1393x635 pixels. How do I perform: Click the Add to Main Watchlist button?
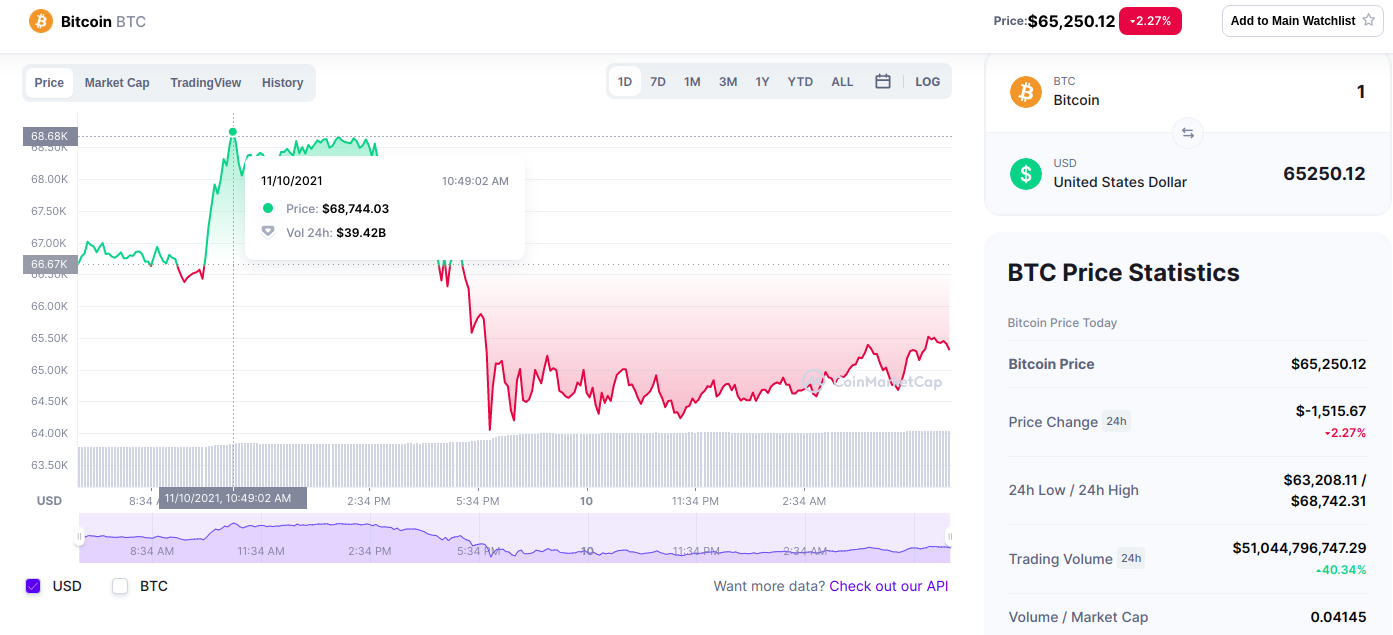1303,21
